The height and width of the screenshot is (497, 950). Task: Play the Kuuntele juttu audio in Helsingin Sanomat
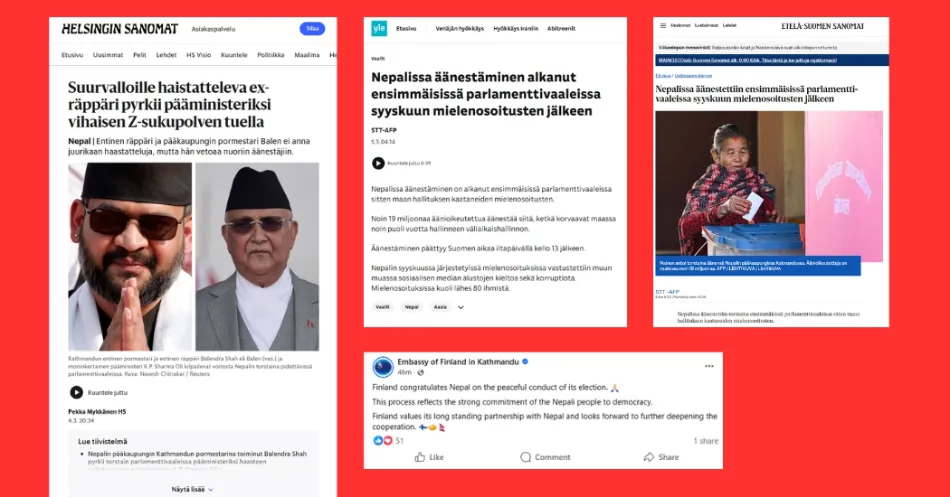(x=76, y=393)
